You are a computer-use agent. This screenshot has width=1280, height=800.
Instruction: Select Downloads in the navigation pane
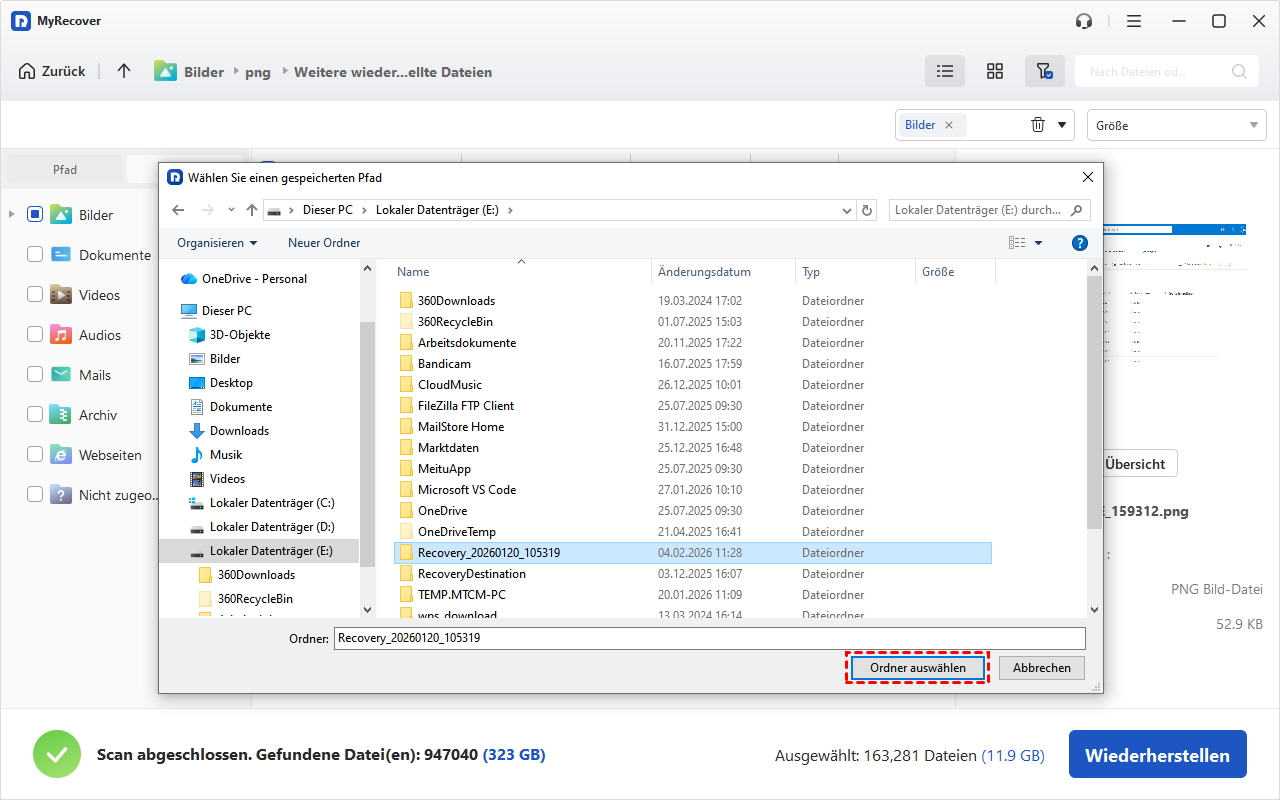239,431
